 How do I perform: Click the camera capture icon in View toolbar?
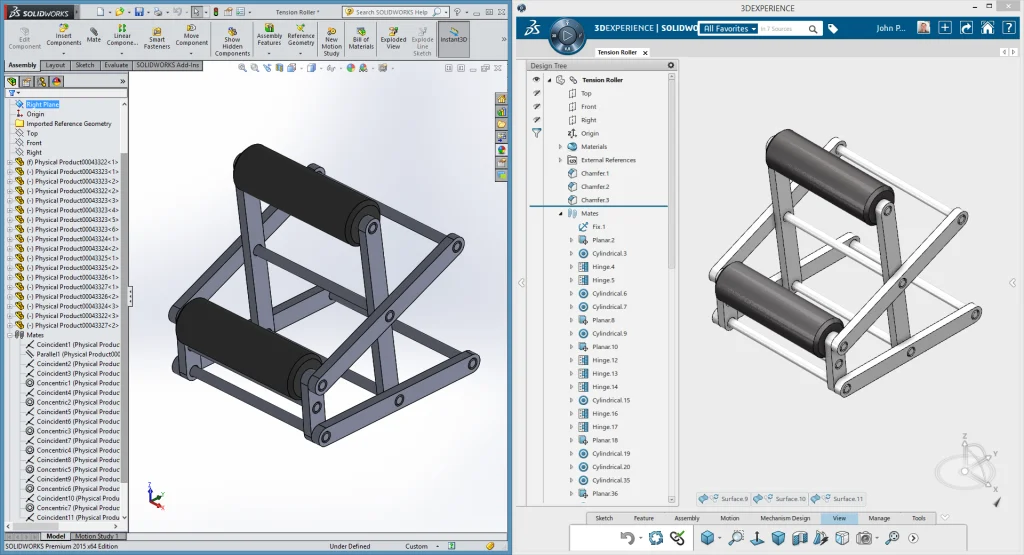coord(864,538)
